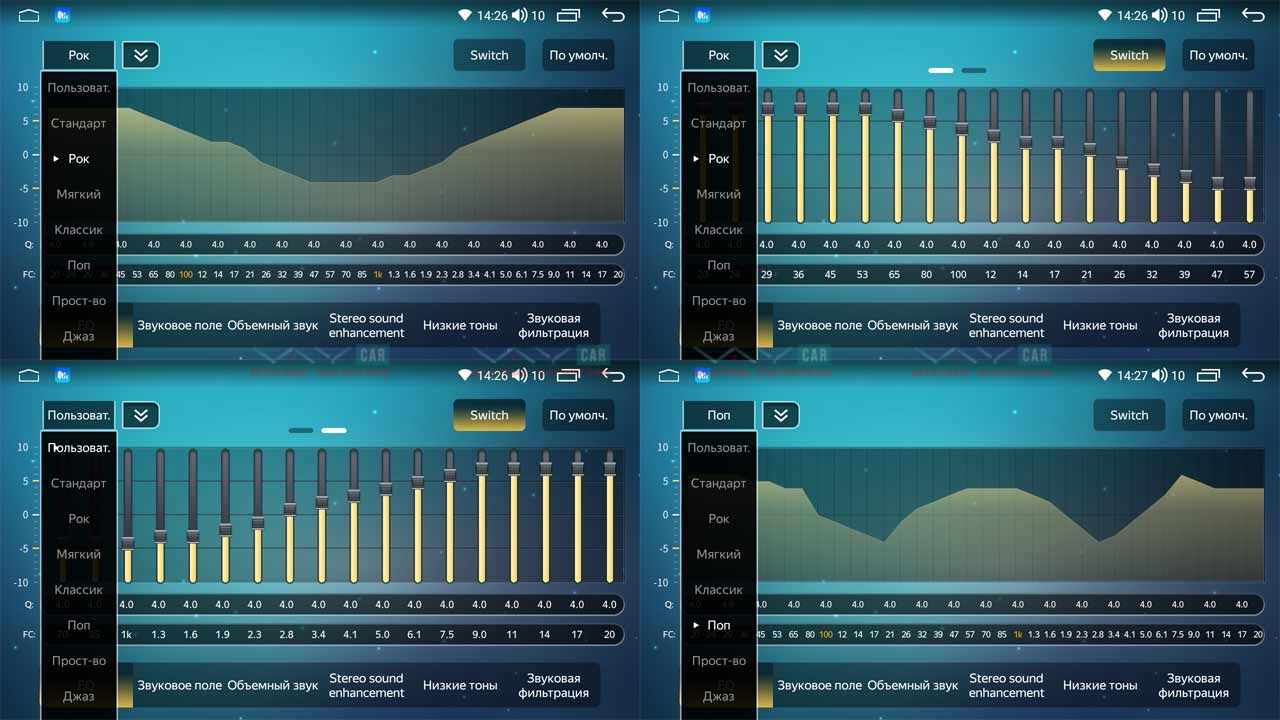Screen dimensions: 1280x720
Task: Click the double-chevron icon beside Пользоват. preset
Action: [x=141, y=415]
